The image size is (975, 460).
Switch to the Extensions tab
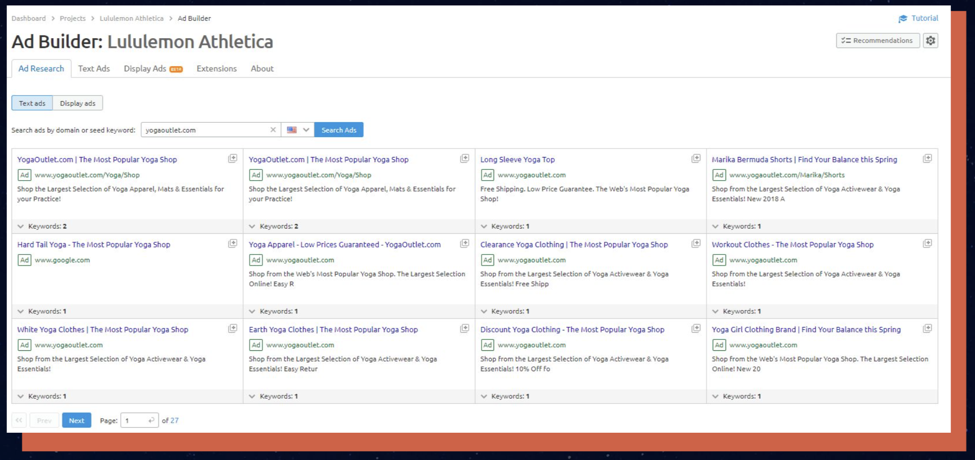tap(216, 68)
